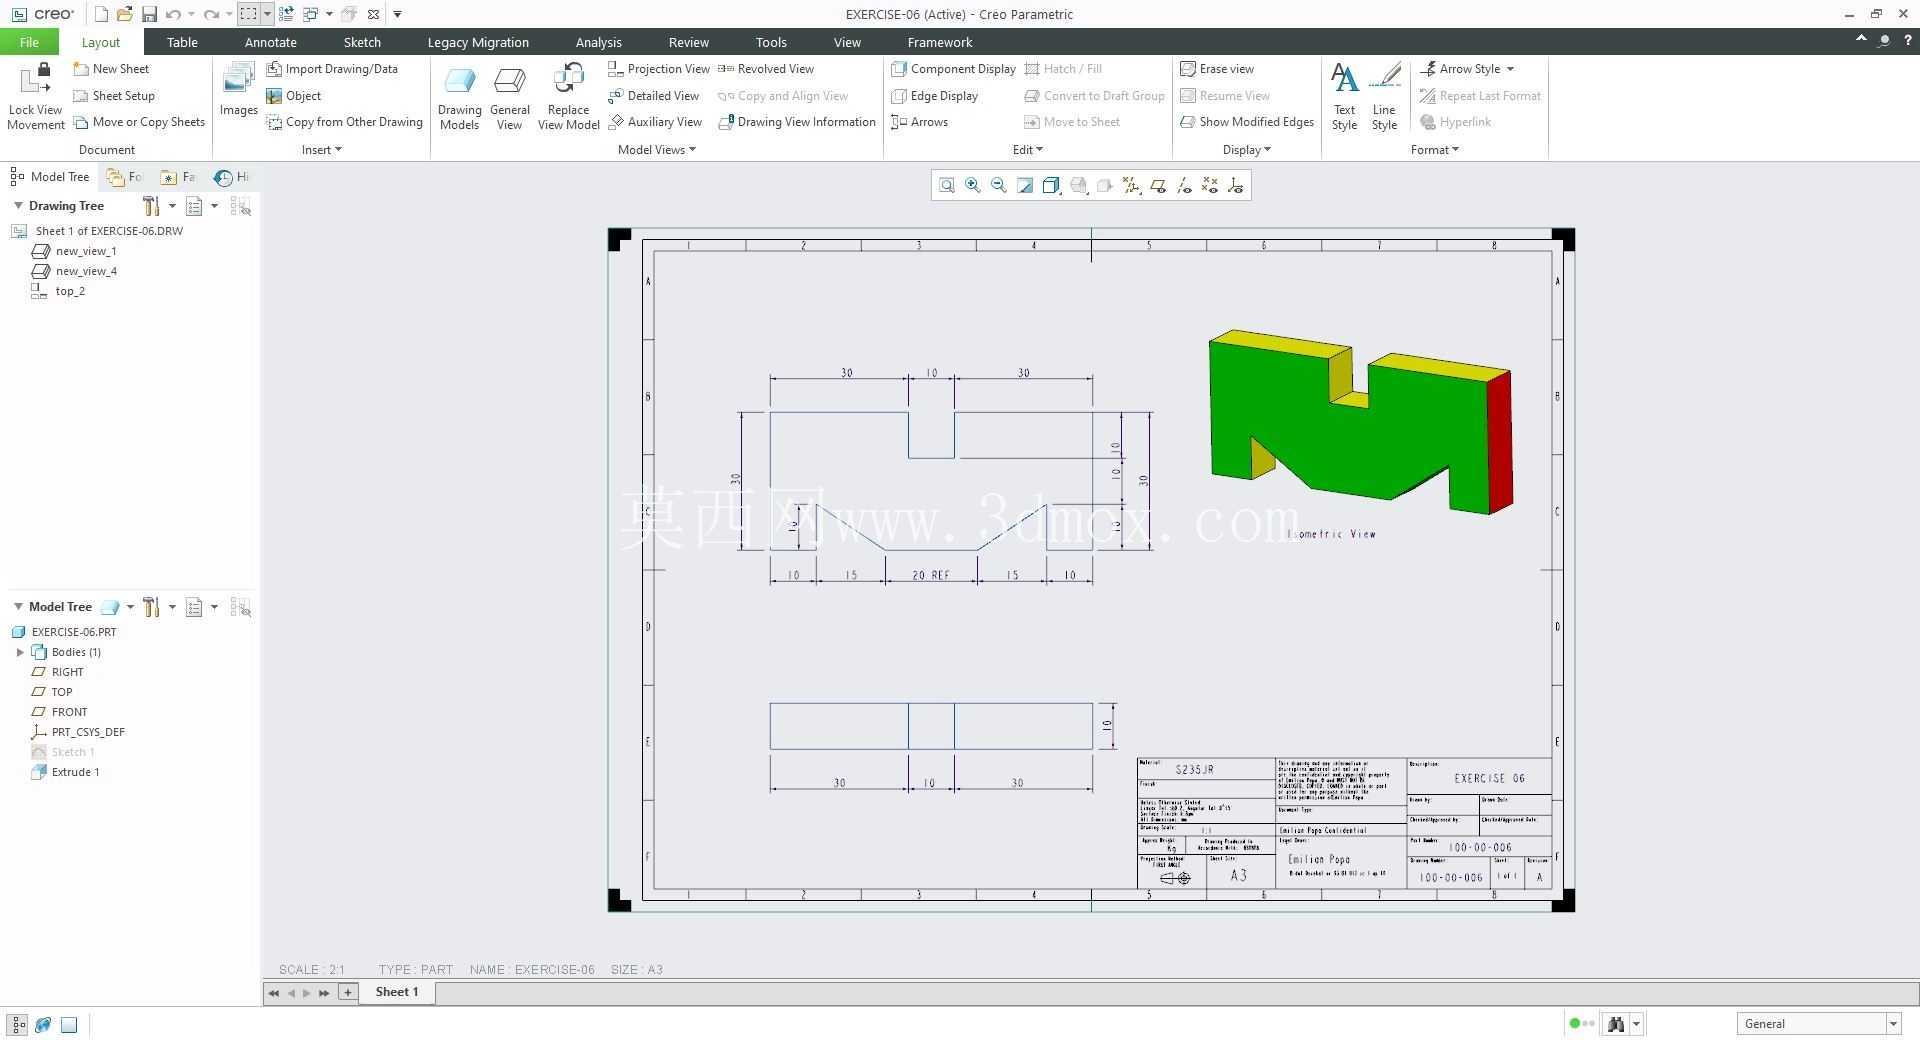1920x1040 pixels.
Task: Open the Analysis tab
Action: 598,42
